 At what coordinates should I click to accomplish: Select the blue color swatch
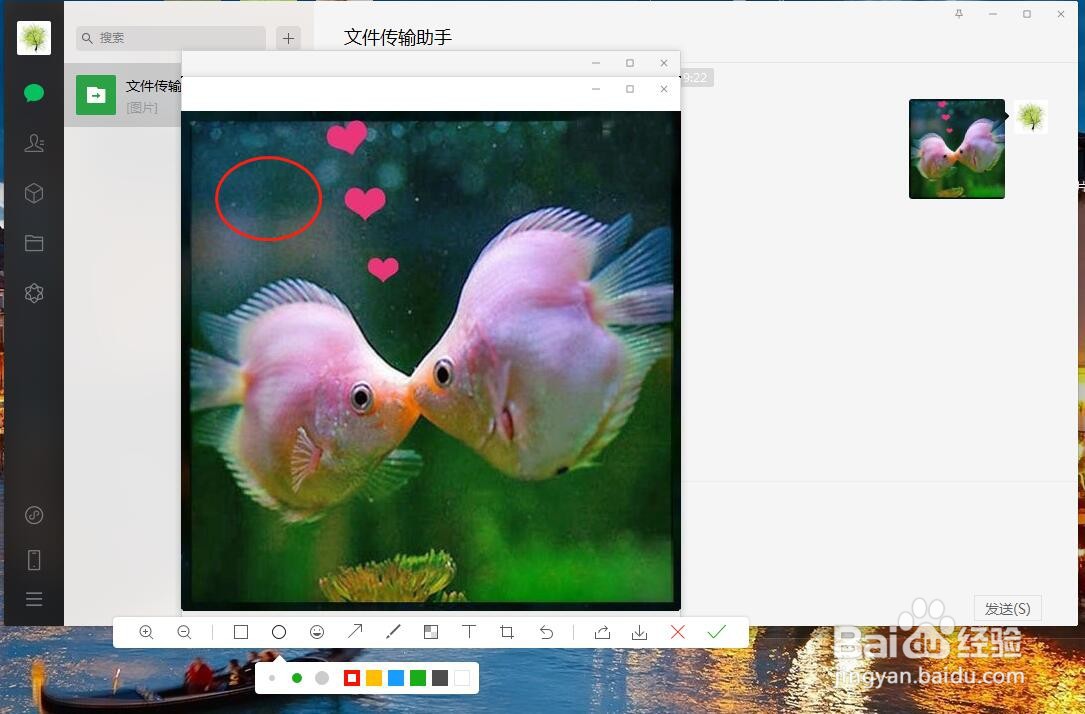[397, 677]
